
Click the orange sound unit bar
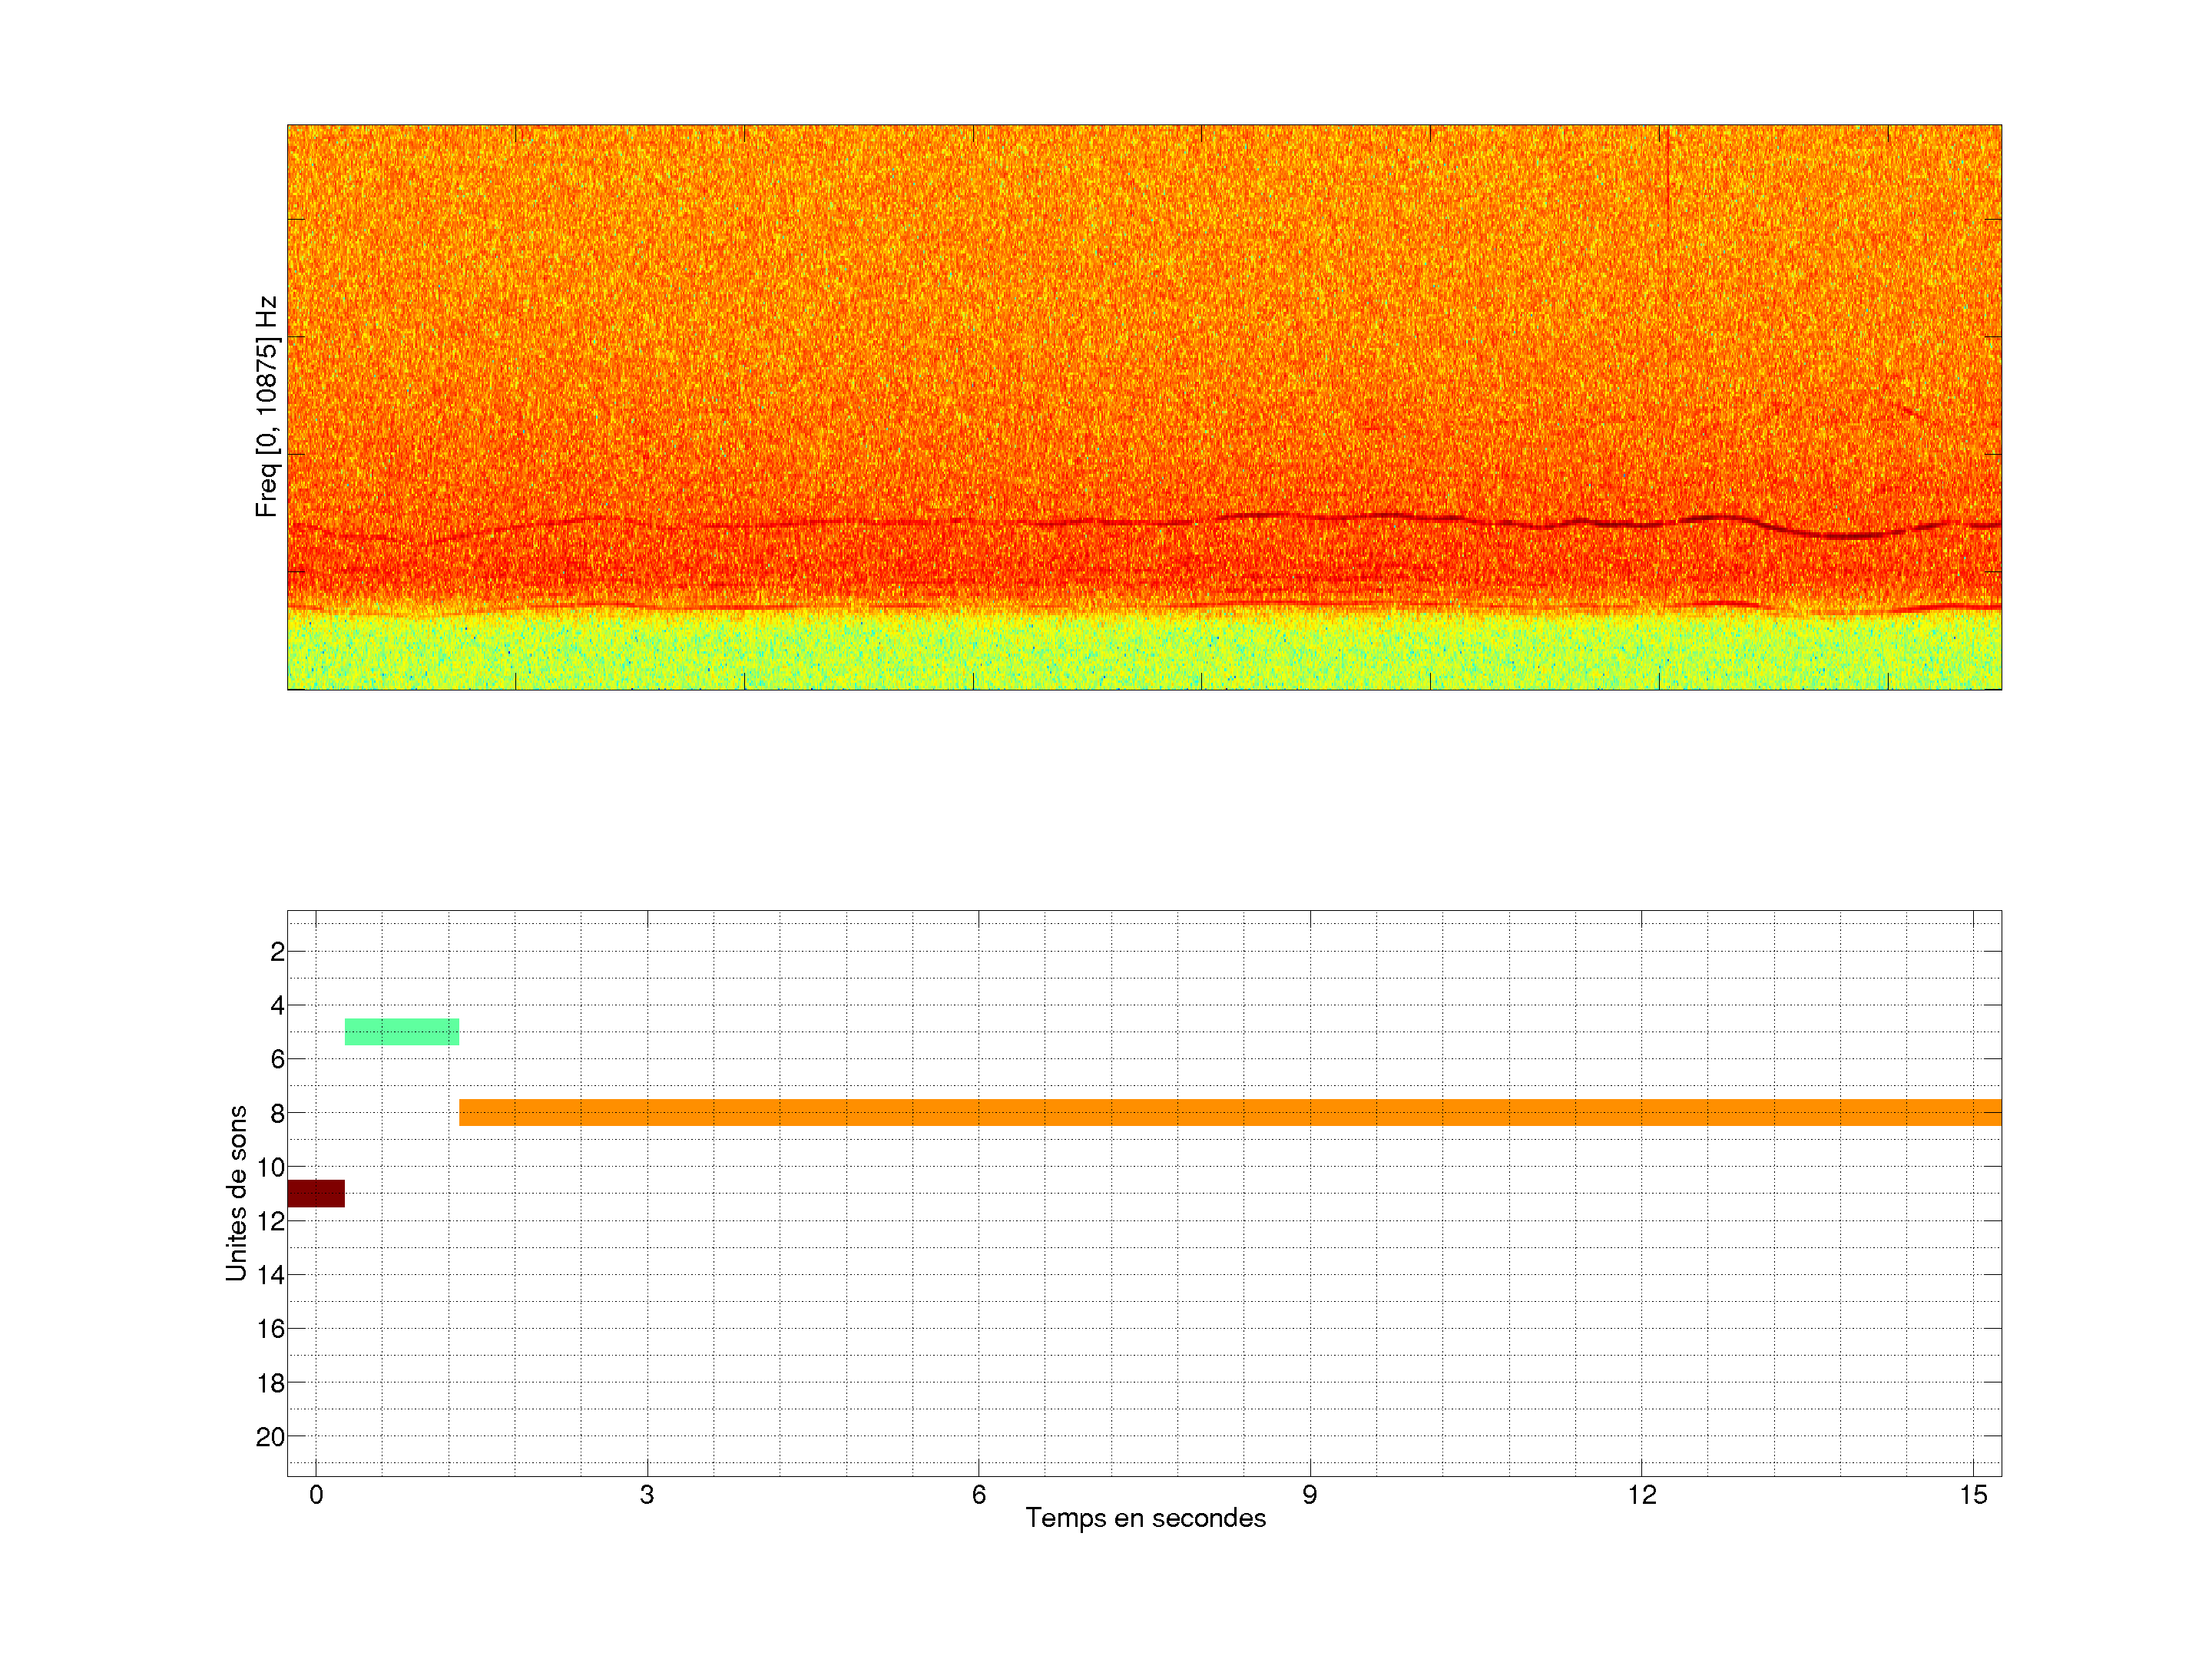(1229, 1112)
